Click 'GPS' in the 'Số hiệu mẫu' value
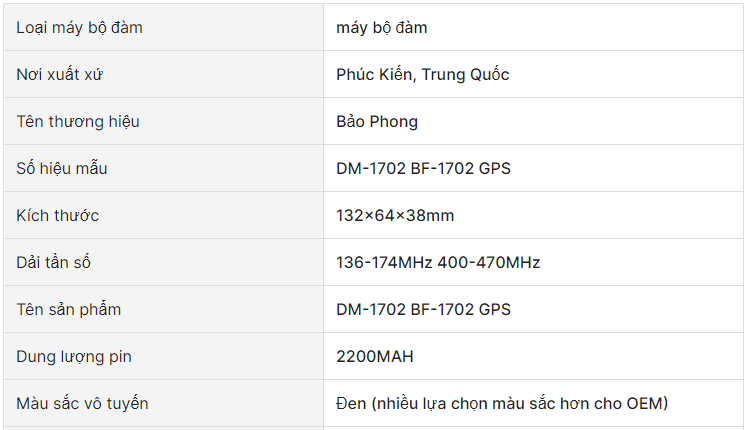 (495, 168)
